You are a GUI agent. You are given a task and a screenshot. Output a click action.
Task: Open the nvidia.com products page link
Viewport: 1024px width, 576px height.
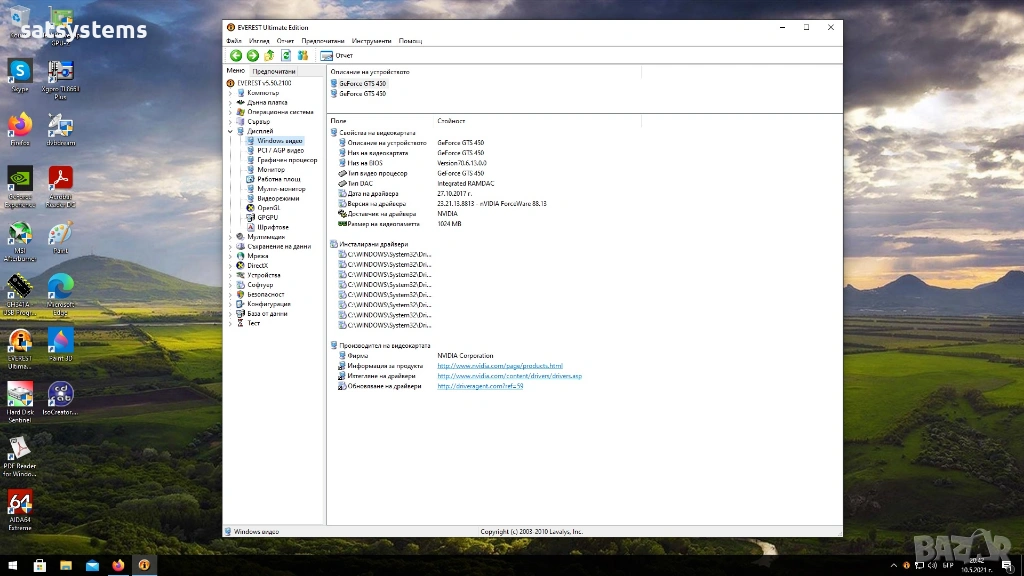500,366
